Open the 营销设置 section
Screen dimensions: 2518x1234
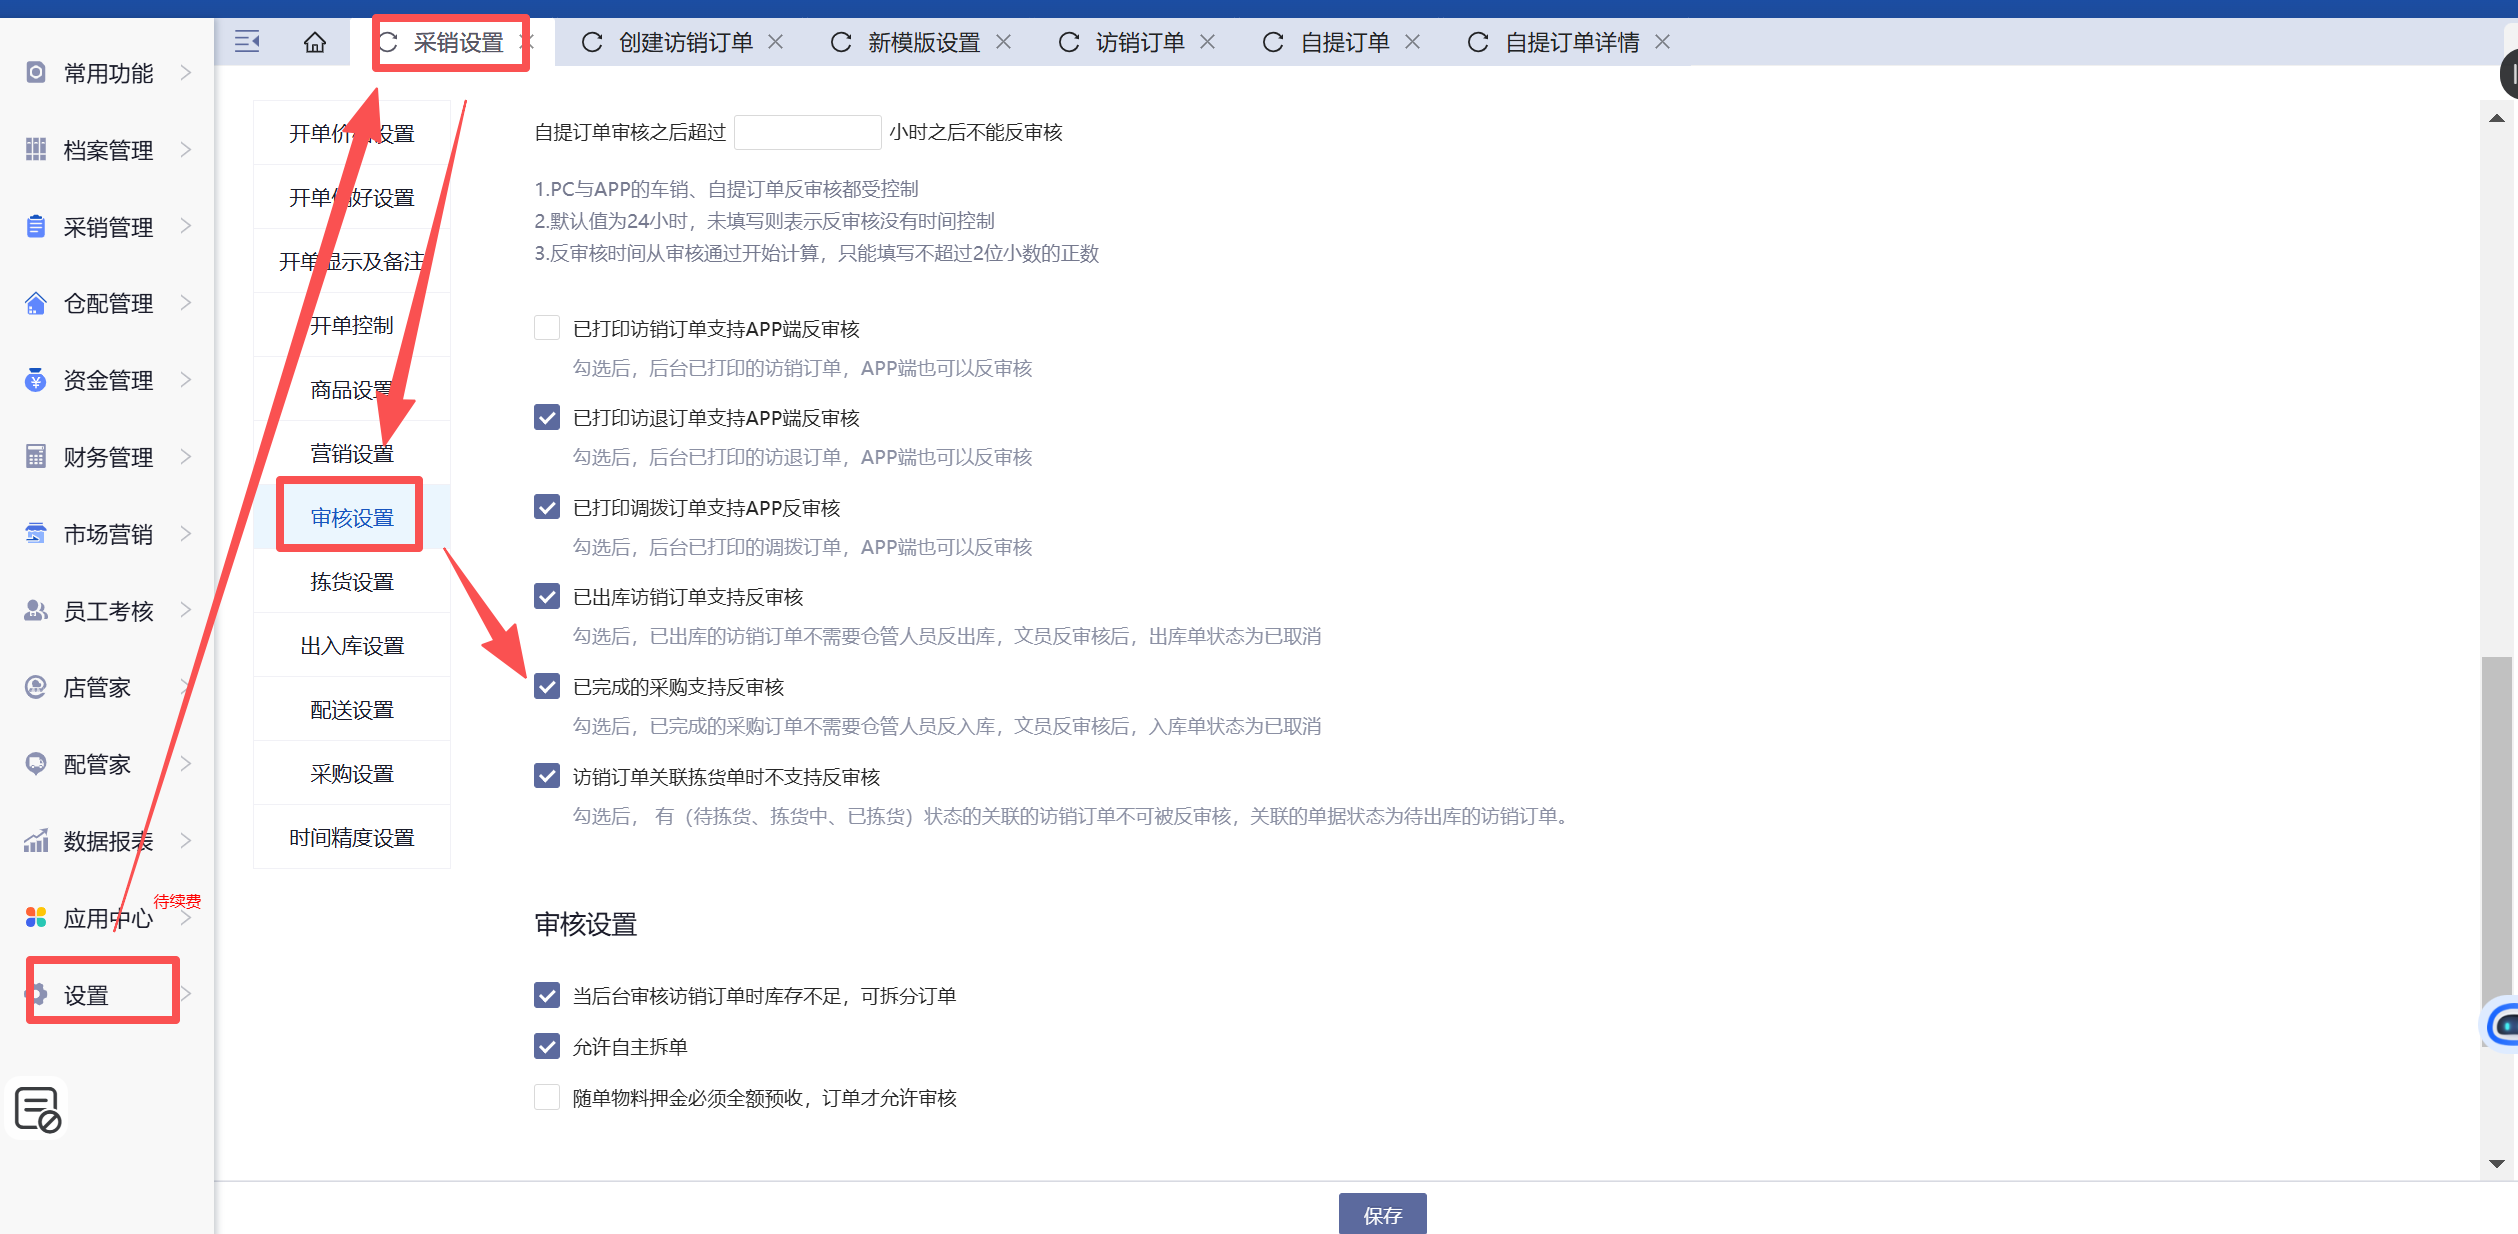click(352, 453)
